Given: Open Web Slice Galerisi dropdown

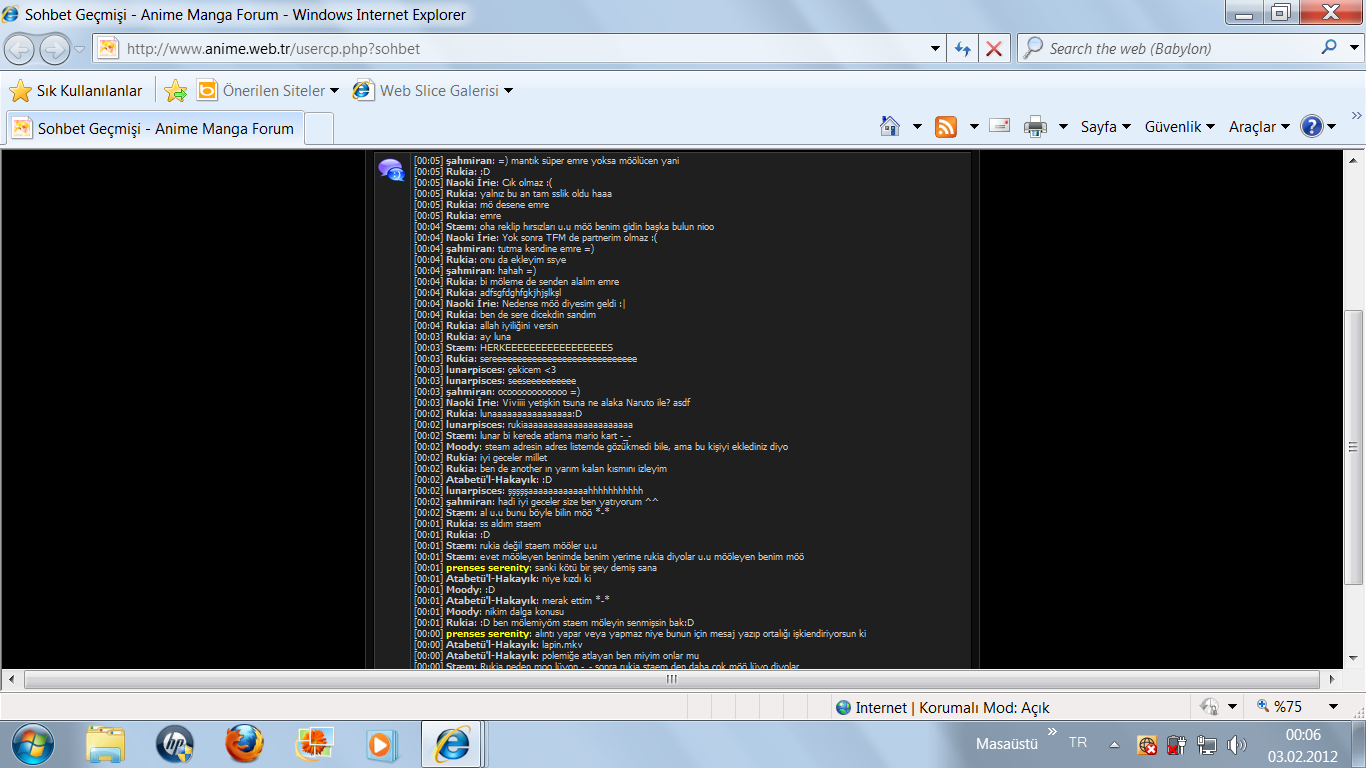Looking at the screenshot, I should pyautogui.click(x=432, y=91).
